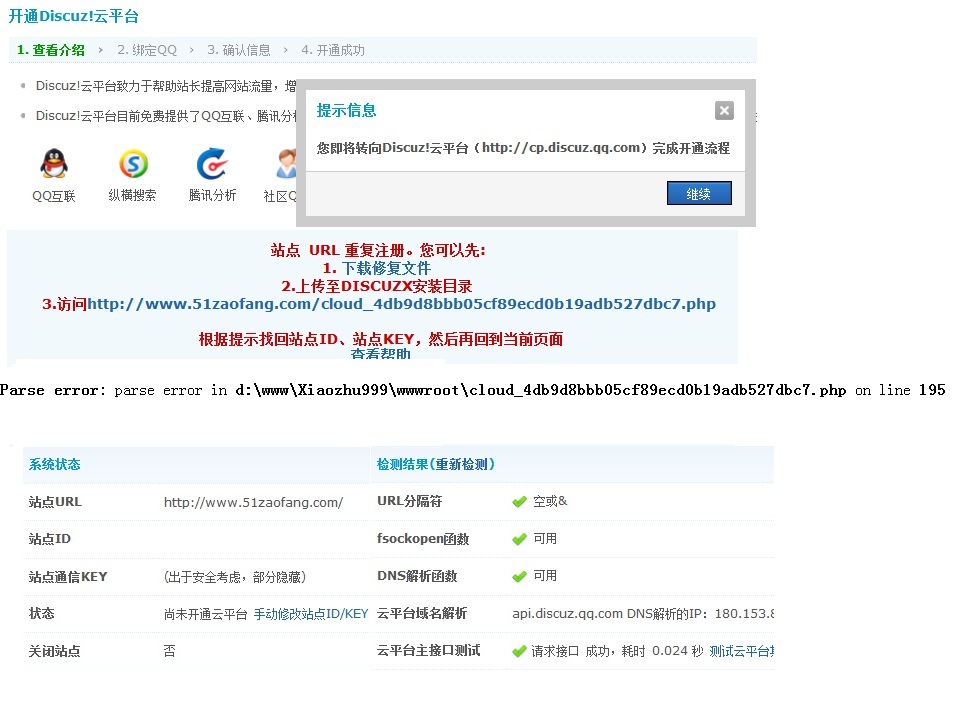962x717 pixels.
Task: Click the green check beside fsockopen函数
Action: pos(520,539)
